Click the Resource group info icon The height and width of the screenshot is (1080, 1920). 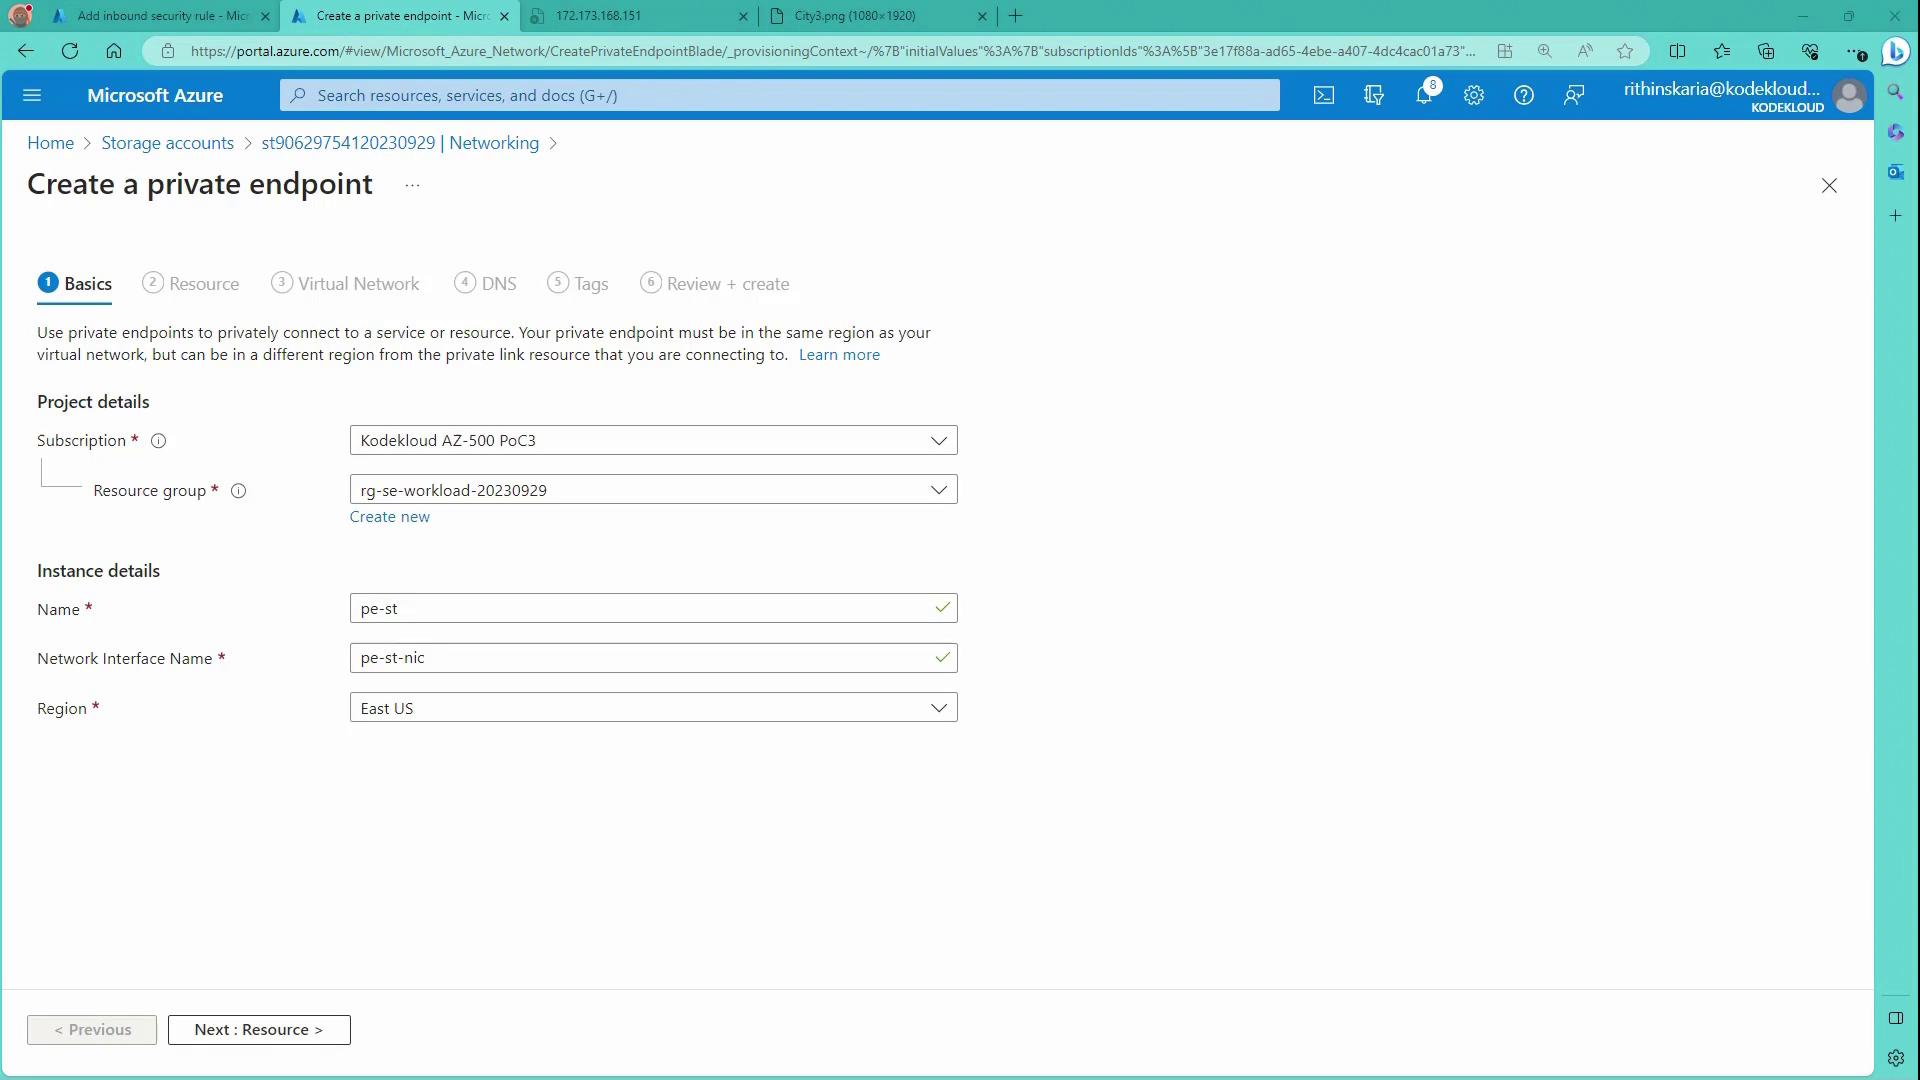238,491
